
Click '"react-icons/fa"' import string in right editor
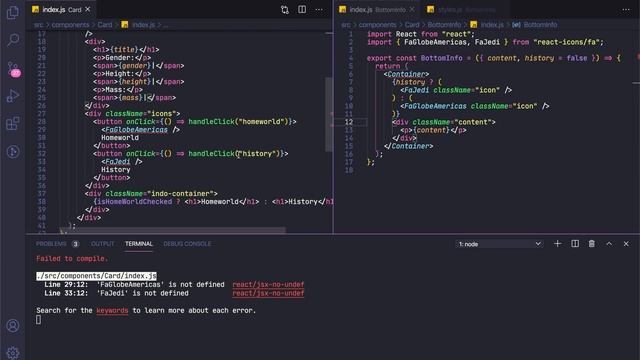tap(567, 42)
